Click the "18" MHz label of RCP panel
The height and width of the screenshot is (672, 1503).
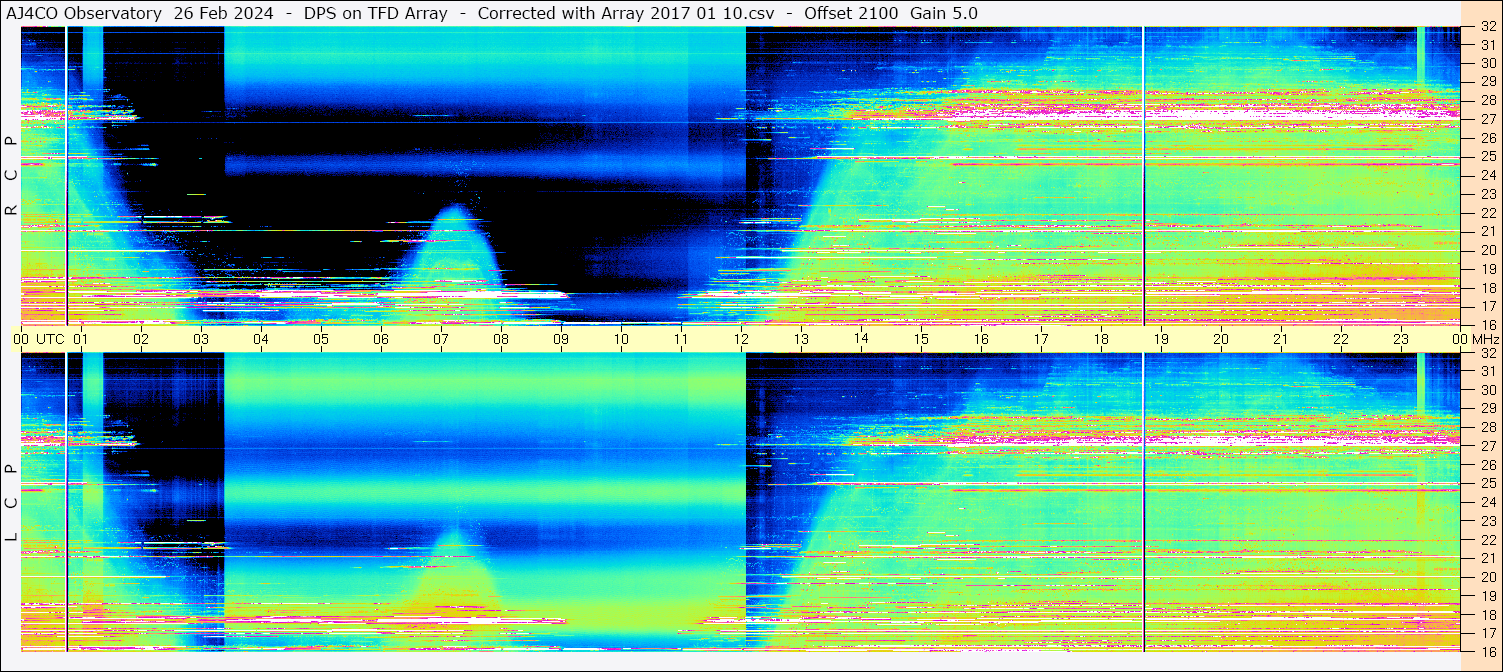pos(1487,287)
